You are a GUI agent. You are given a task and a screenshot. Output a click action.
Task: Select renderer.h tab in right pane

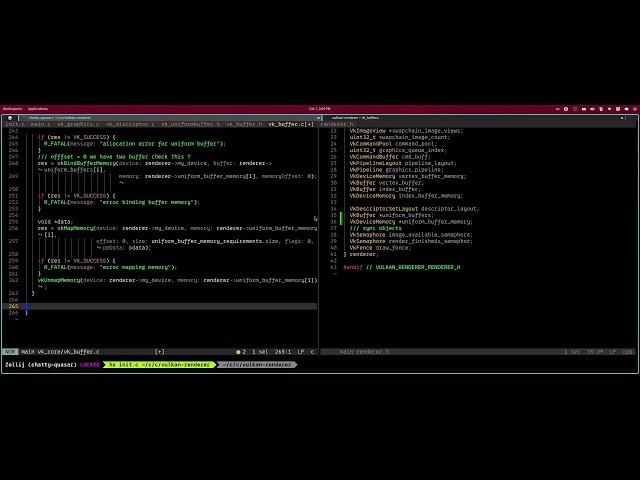point(337,124)
